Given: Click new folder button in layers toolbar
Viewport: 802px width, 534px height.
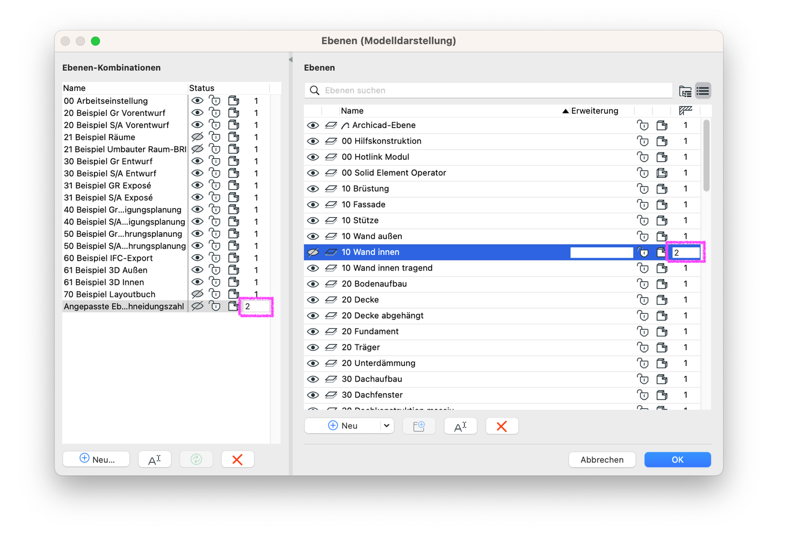Looking at the screenshot, I should pyautogui.click(x=419, y=426).
